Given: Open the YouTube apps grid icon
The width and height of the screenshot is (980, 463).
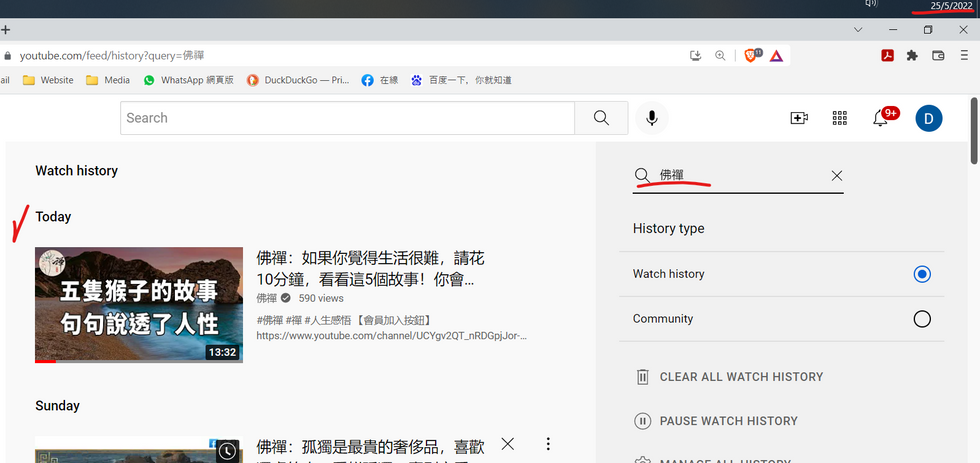Looking at the screenshot, I should (839, 118).
